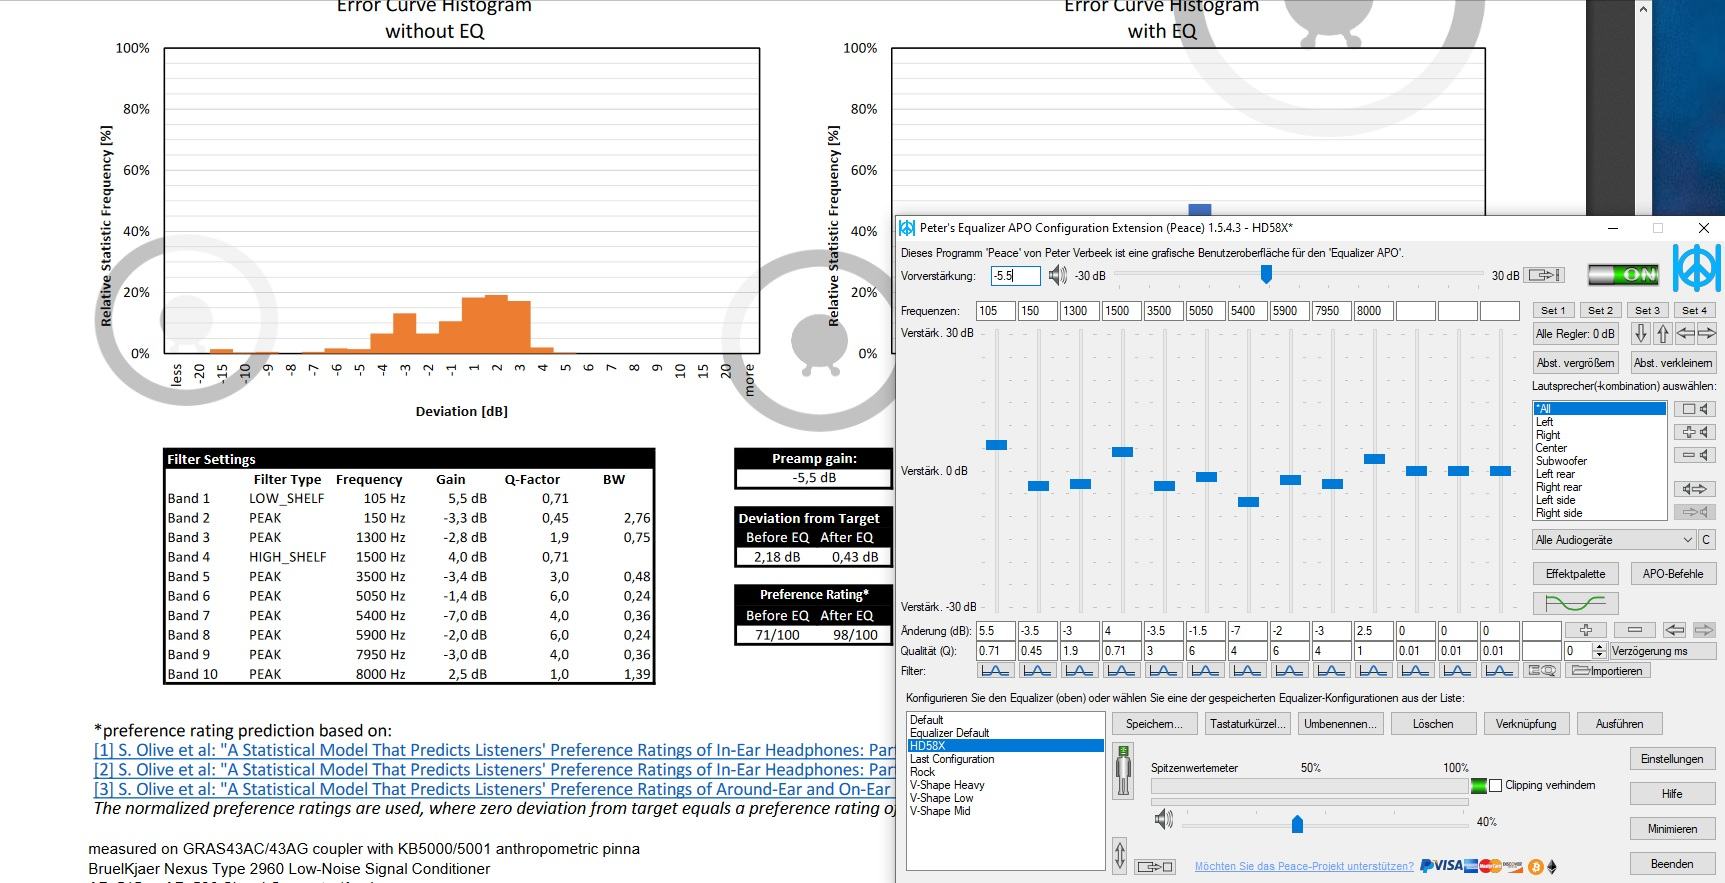Open APO-Befehle
The height and width of the screenshot is (883, 1725).
(x=1673, y=574)
